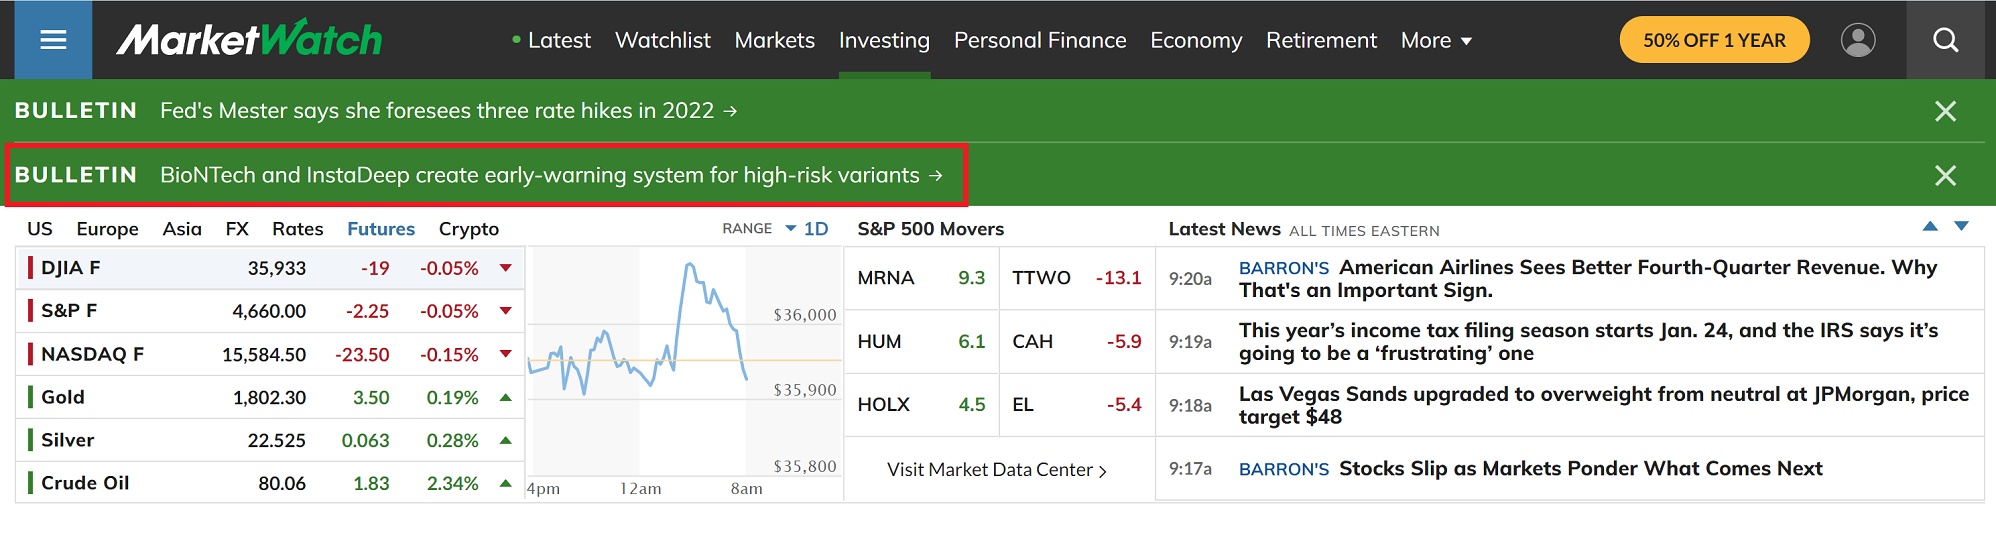Click CAH in S&P 500 Movers
1996x535 pixels.
tap(1032, 342)
